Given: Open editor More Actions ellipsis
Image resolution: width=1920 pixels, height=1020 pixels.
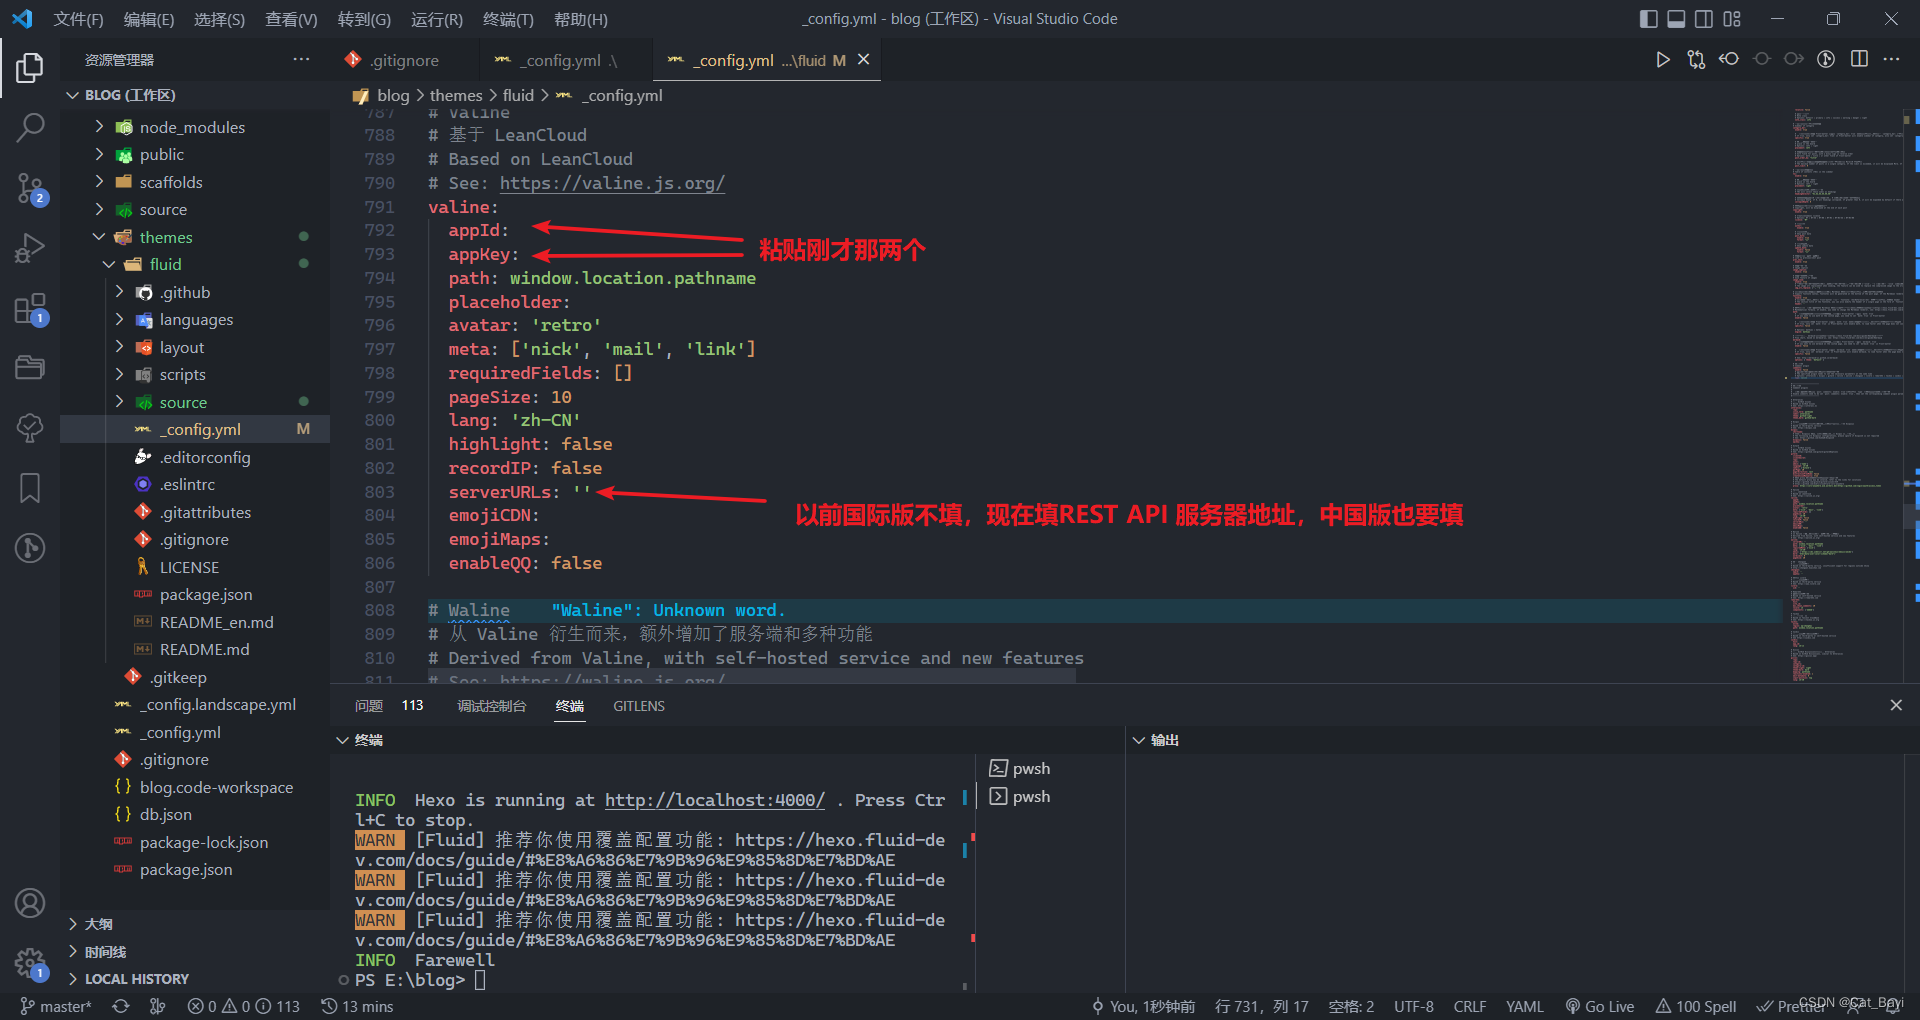Looking at the screenshot, I should (1891, 60).
